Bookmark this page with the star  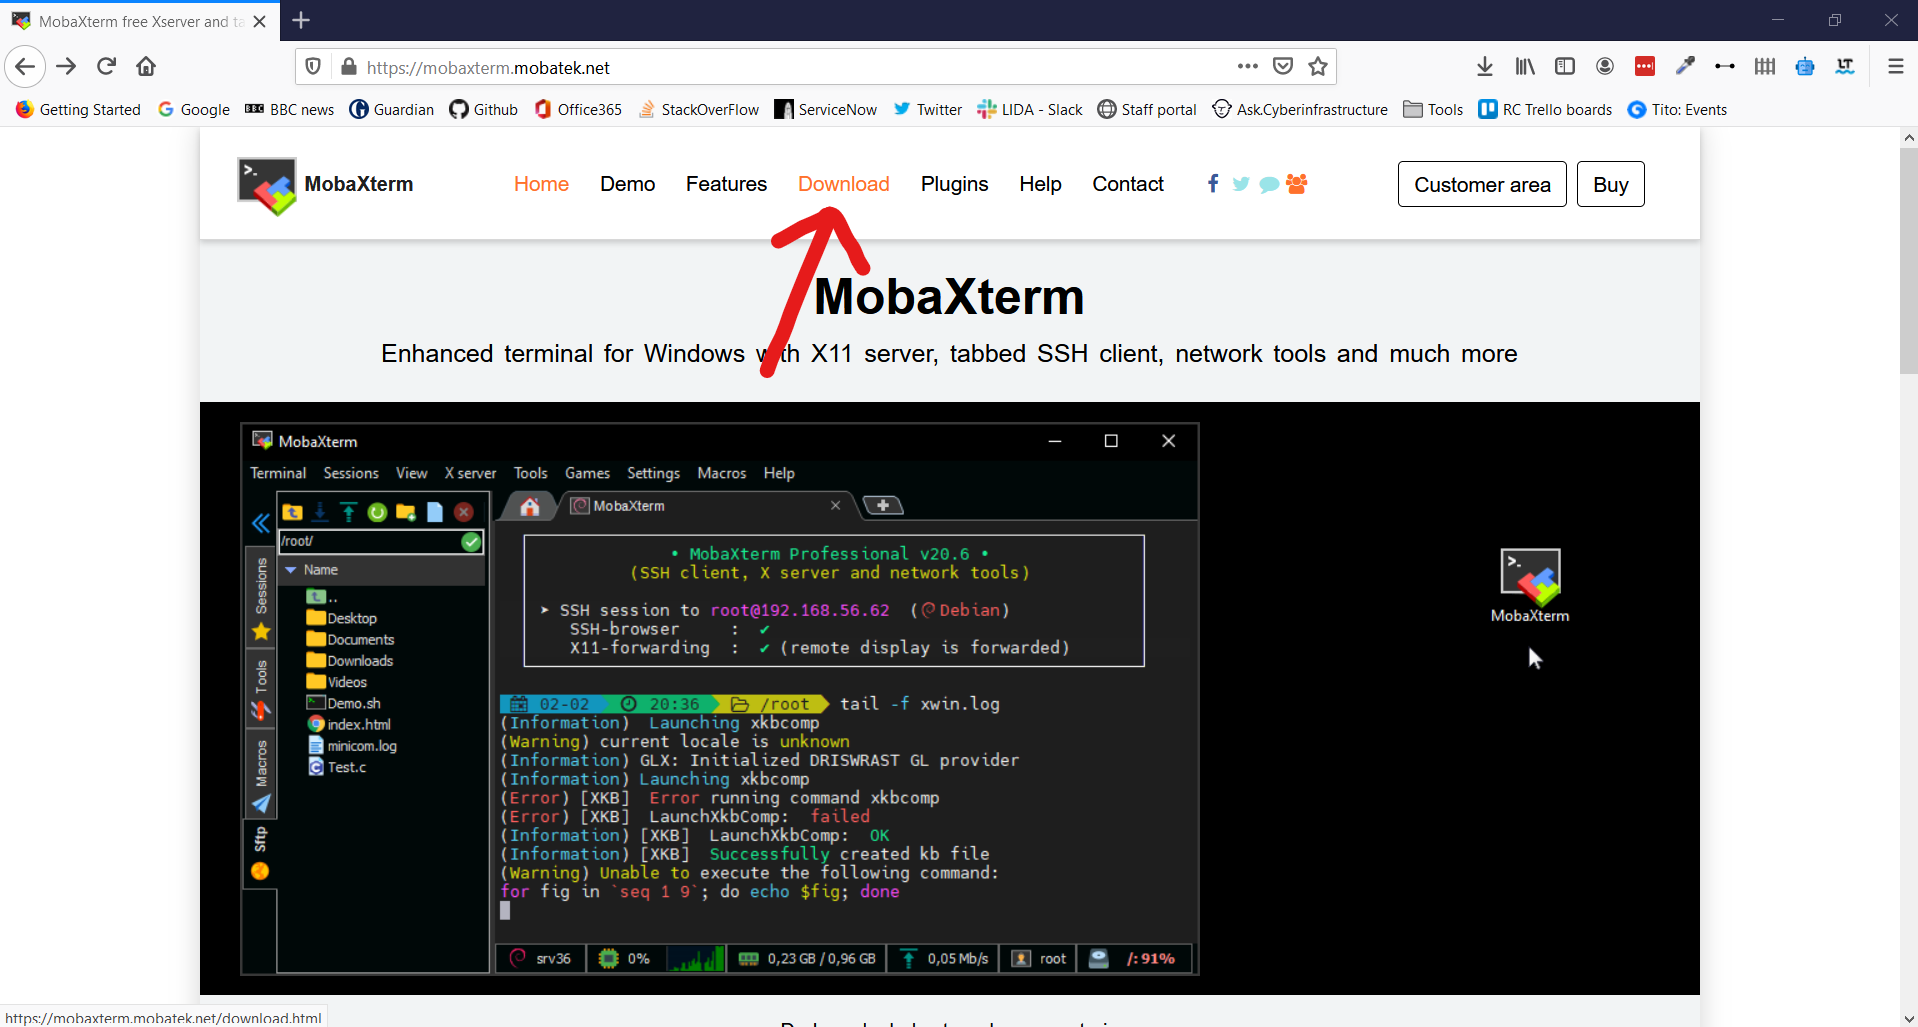(1318, 66)
